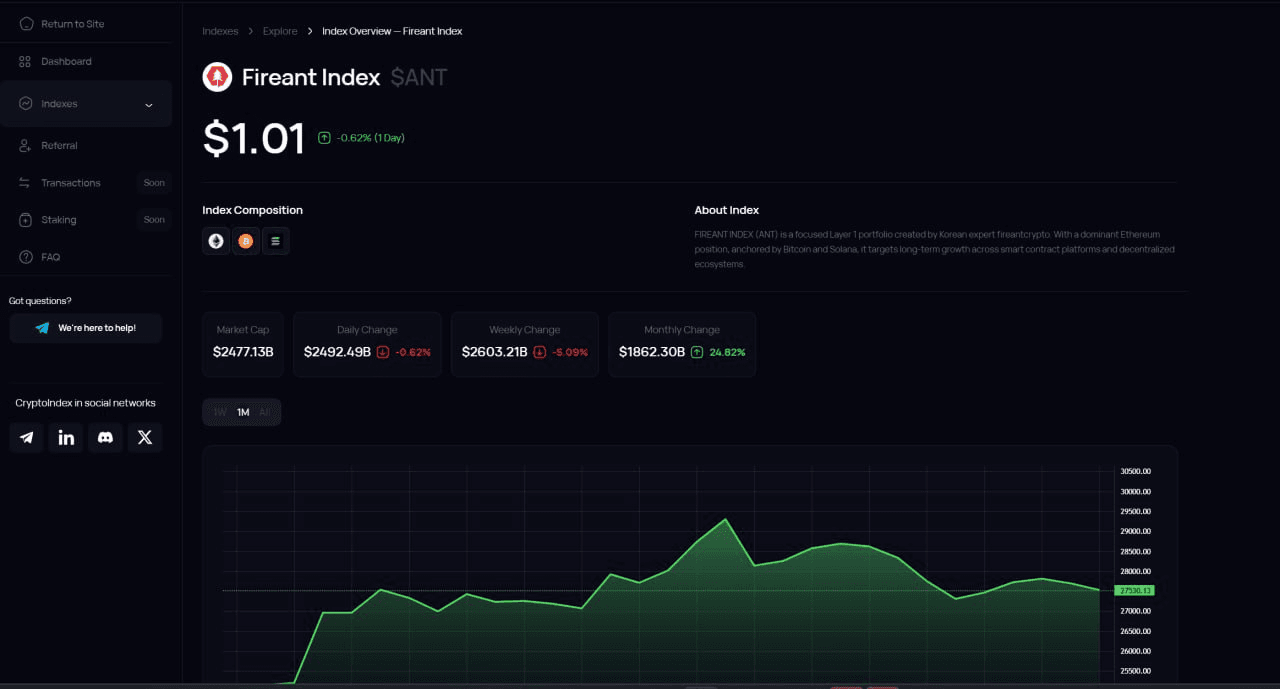The height and width of the screenshot is (689, 1280).
Task: Open the X social network icon
Action: (x=144, y=437)
